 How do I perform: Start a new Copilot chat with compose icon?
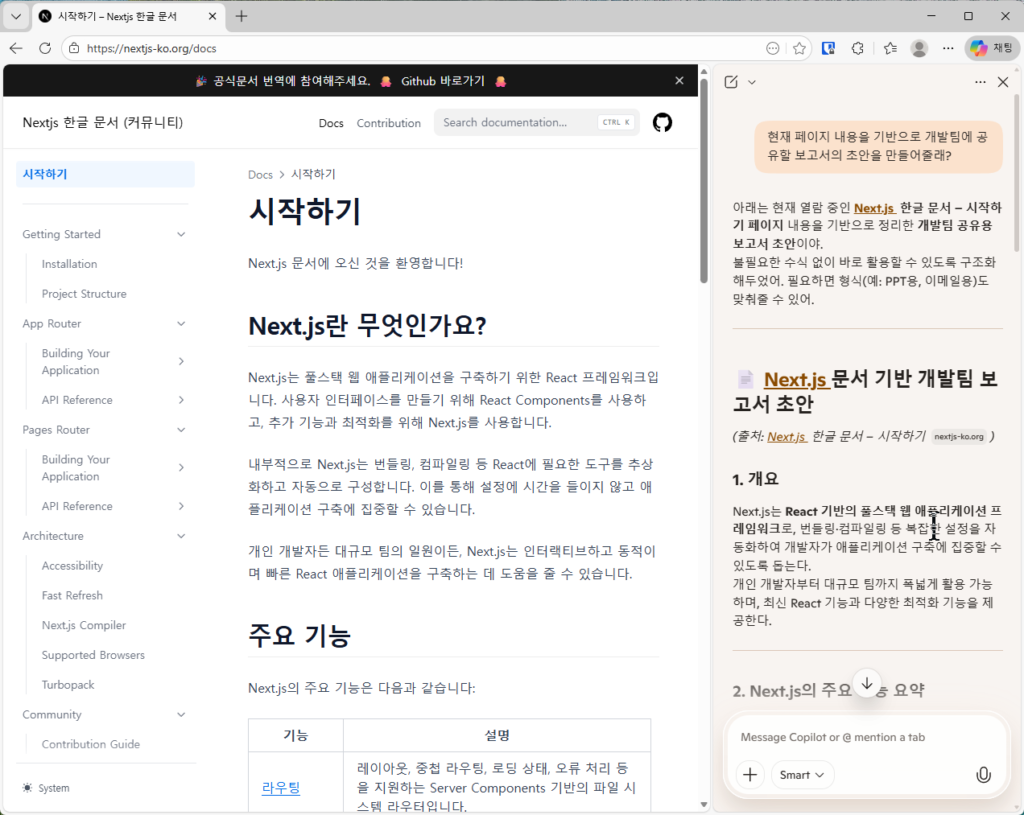[x=731, y=82]
